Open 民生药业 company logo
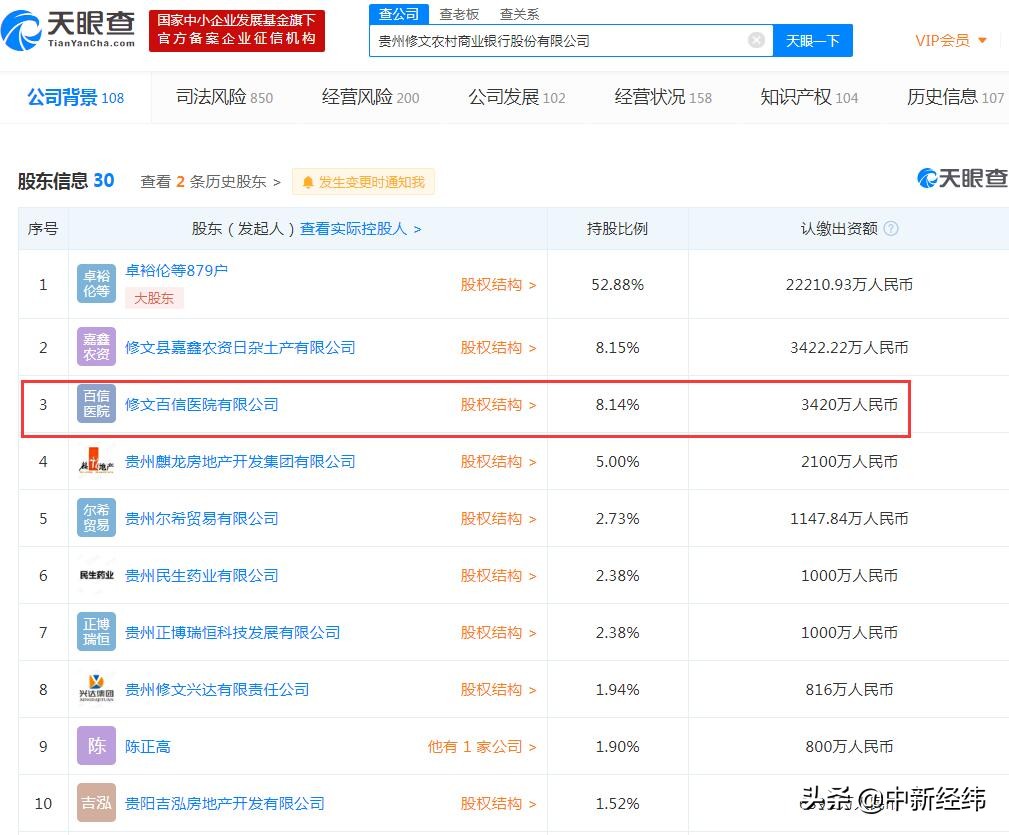Screen dimensions: 1009x835 pyautogui.click(x=97, y=575)
